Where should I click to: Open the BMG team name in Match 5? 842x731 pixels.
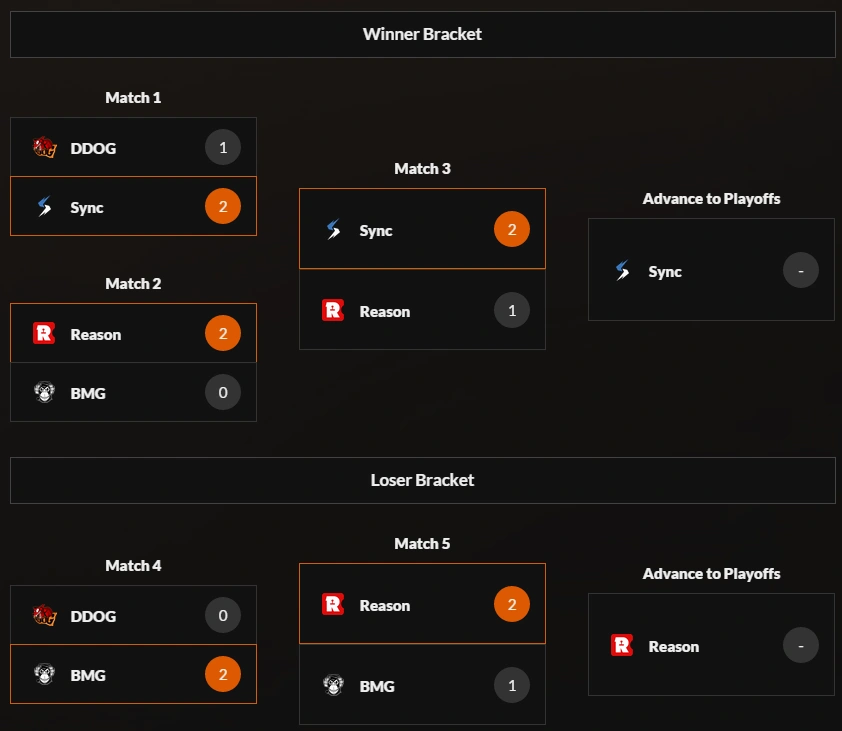tap(377, 686)
